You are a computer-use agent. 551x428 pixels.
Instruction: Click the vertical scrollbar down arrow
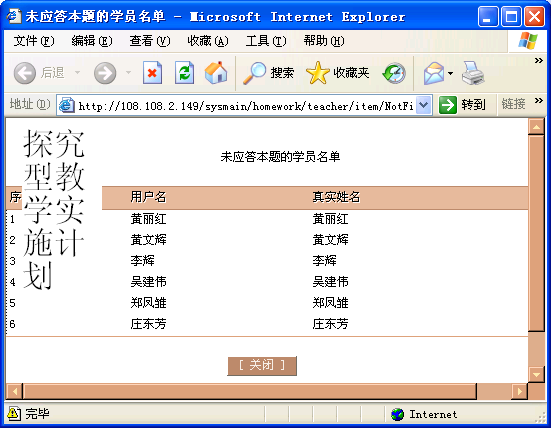click(x=536, y=374)
